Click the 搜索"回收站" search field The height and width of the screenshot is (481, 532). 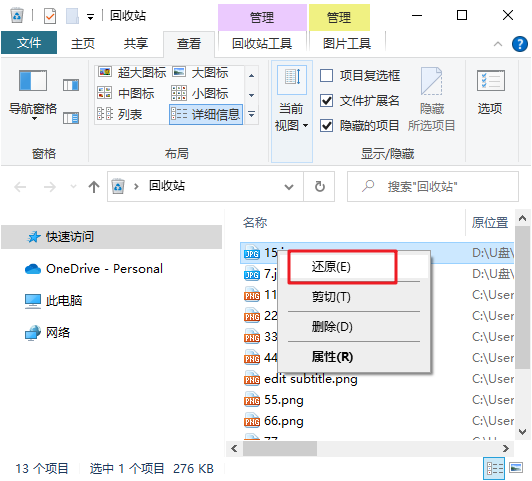(x=433, y=187)
